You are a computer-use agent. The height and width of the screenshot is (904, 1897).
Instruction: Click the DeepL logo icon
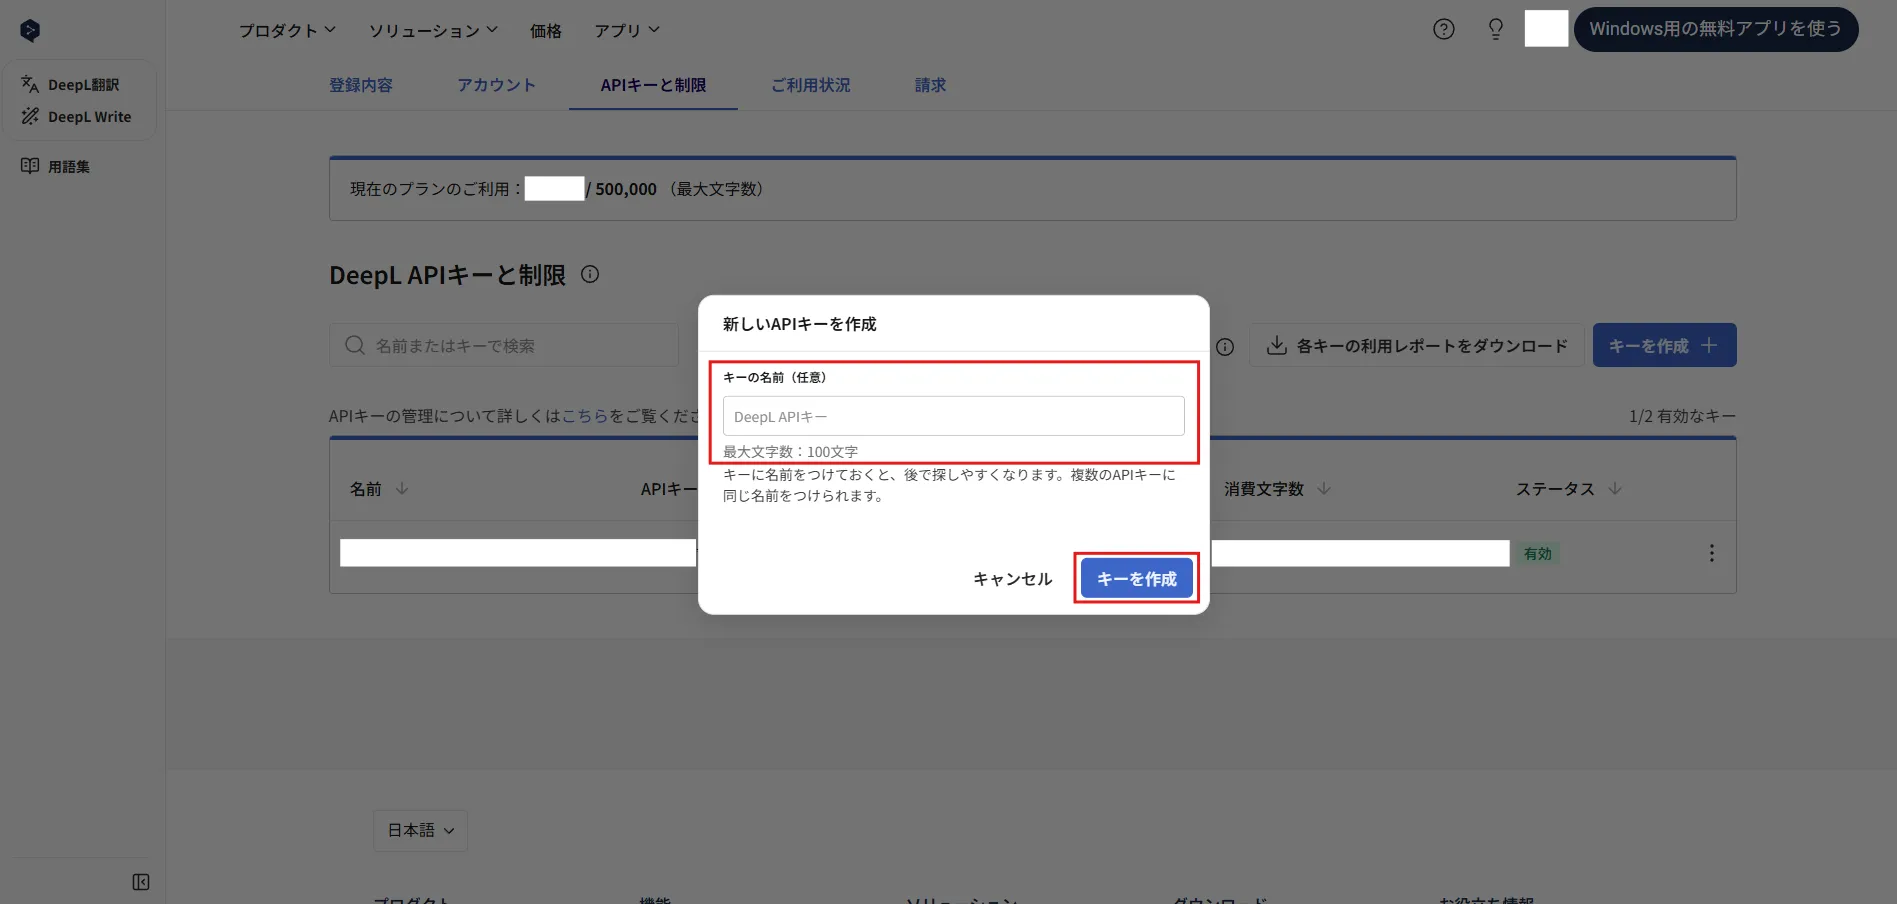[30, 31]
